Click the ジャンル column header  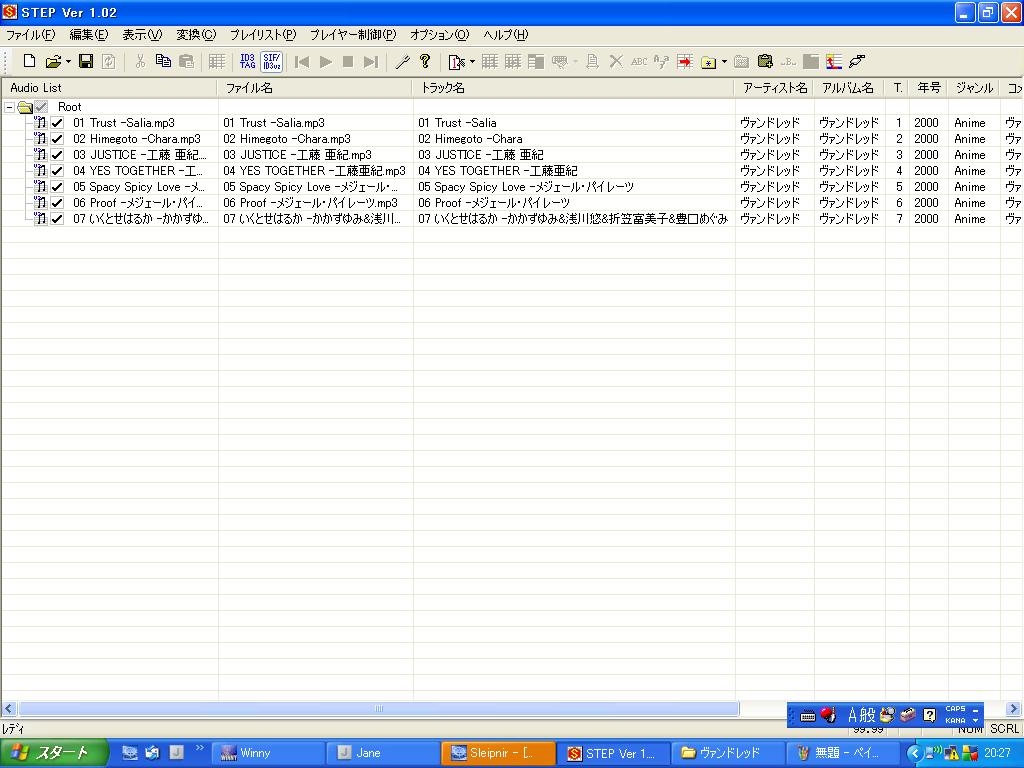(974, 88)
